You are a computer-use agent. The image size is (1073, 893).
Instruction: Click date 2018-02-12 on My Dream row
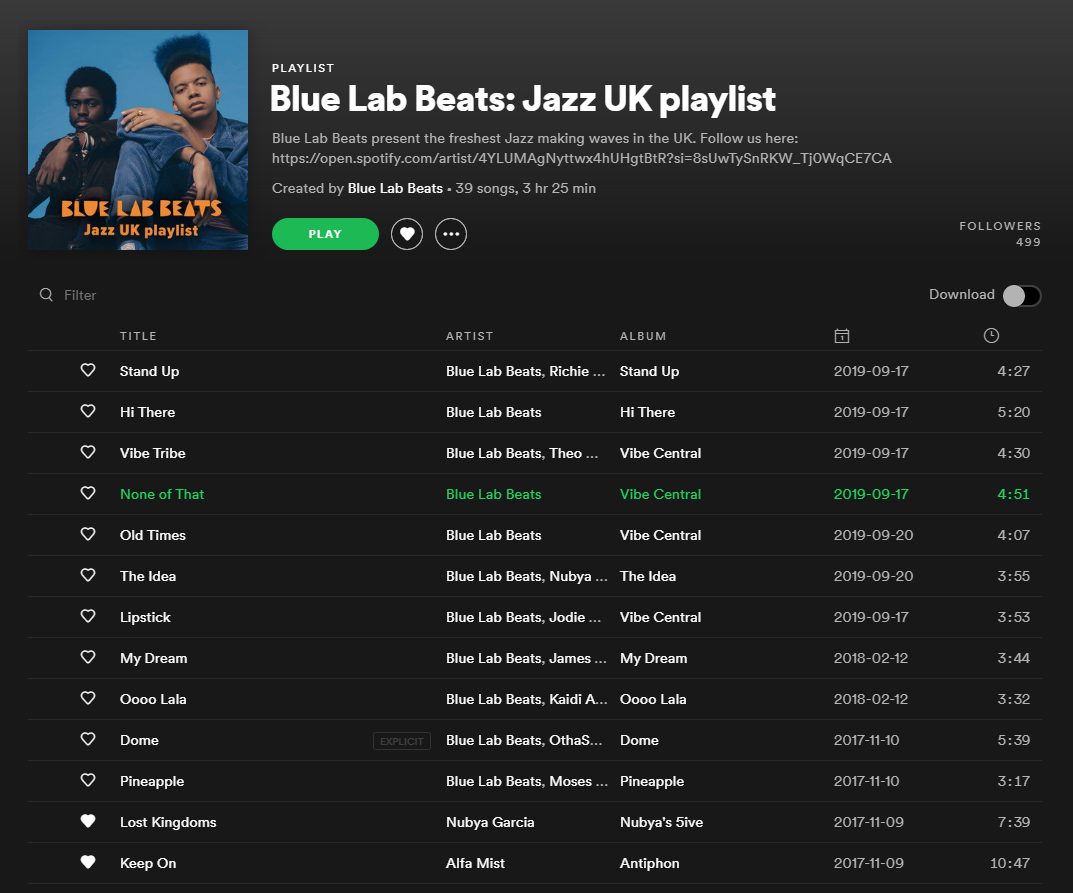pyautogui.click(x=870, y=658)
